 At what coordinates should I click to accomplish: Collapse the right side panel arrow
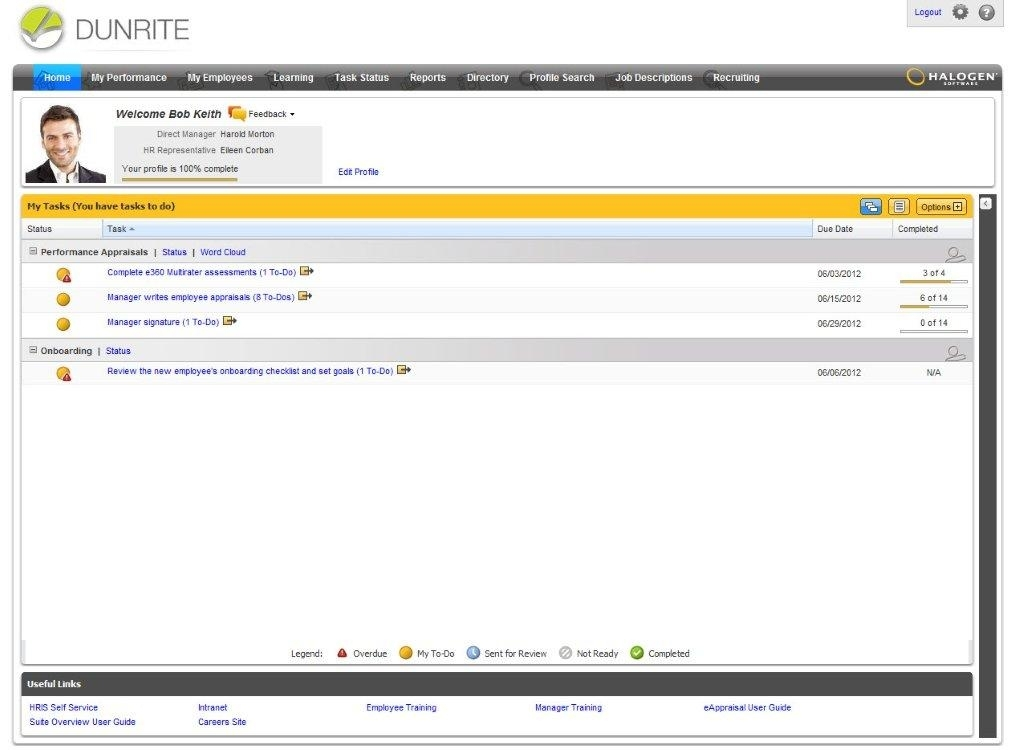coord(986,204)
